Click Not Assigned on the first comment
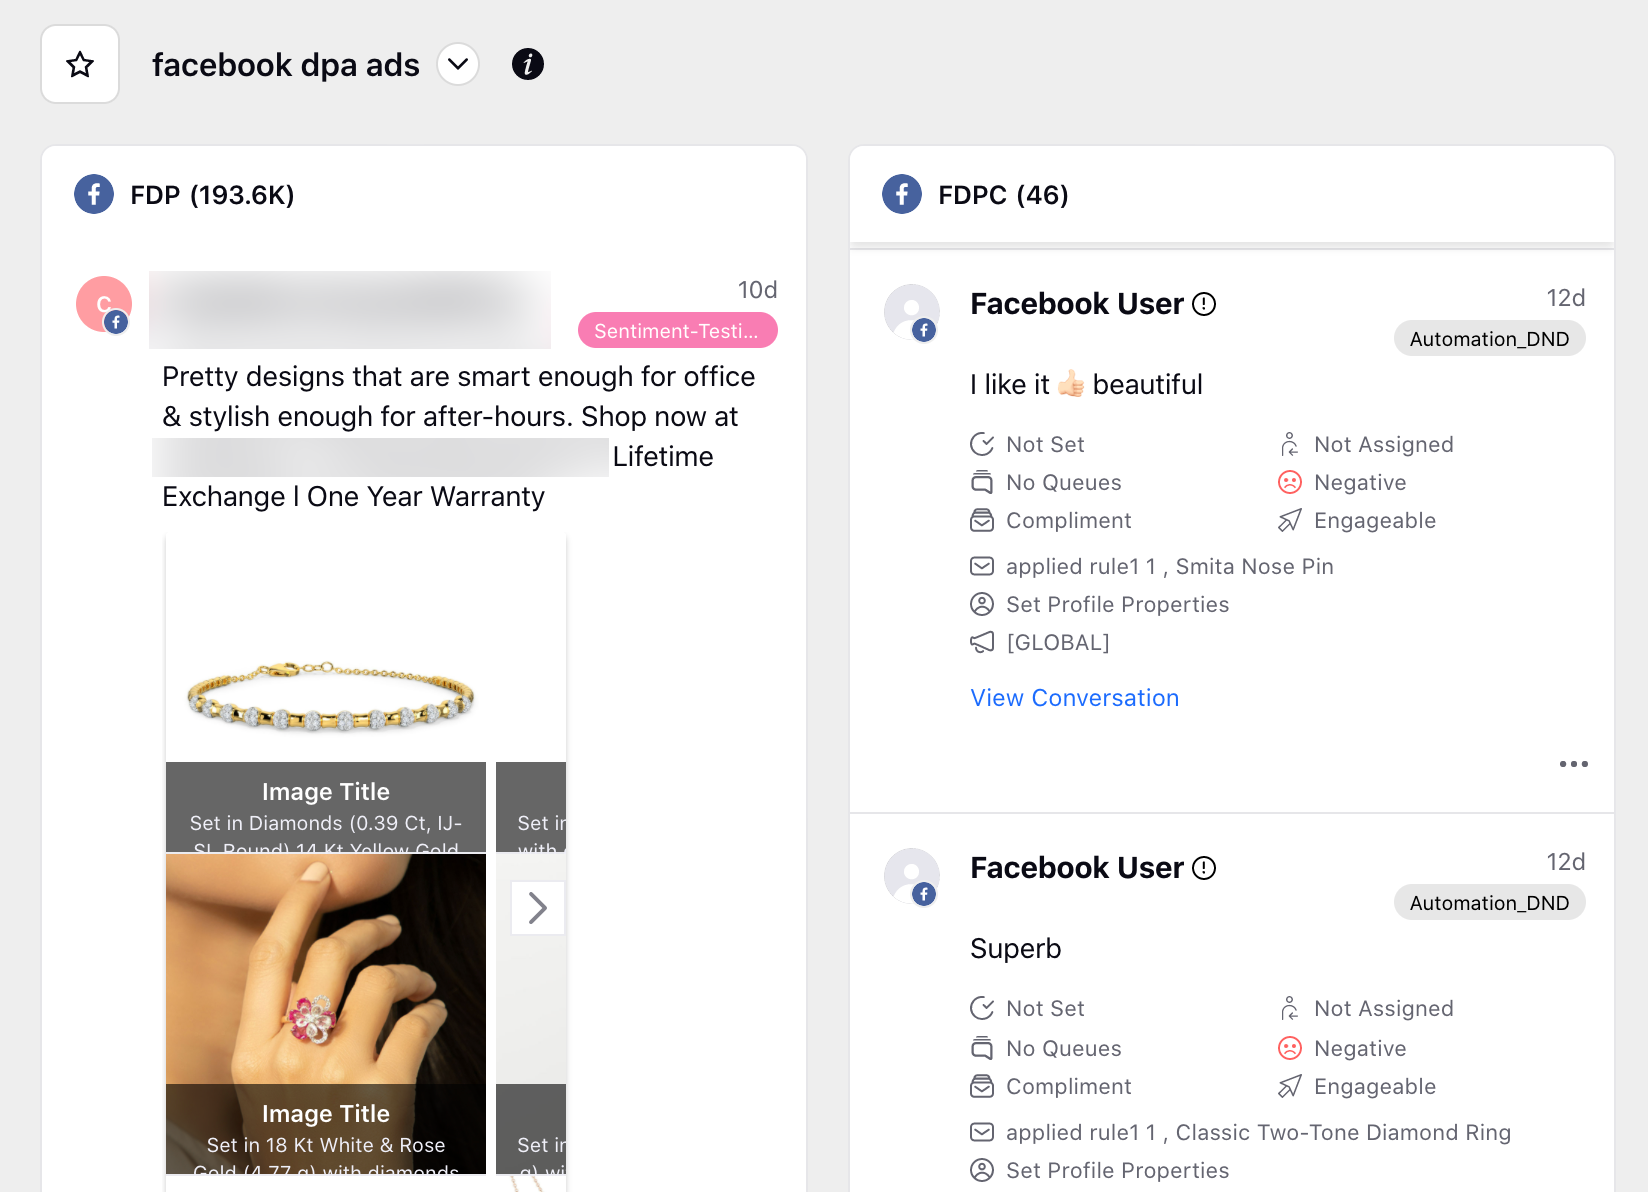1648x1192 pixels. coord(1382,445)
